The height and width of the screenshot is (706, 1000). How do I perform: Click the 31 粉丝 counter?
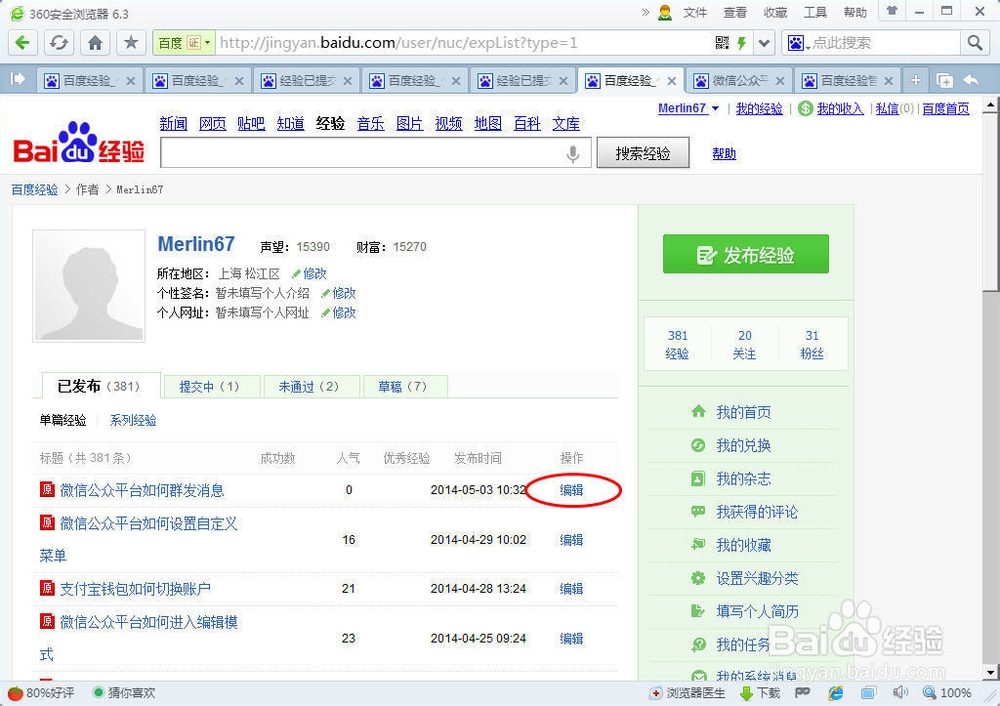click(811, 344)
